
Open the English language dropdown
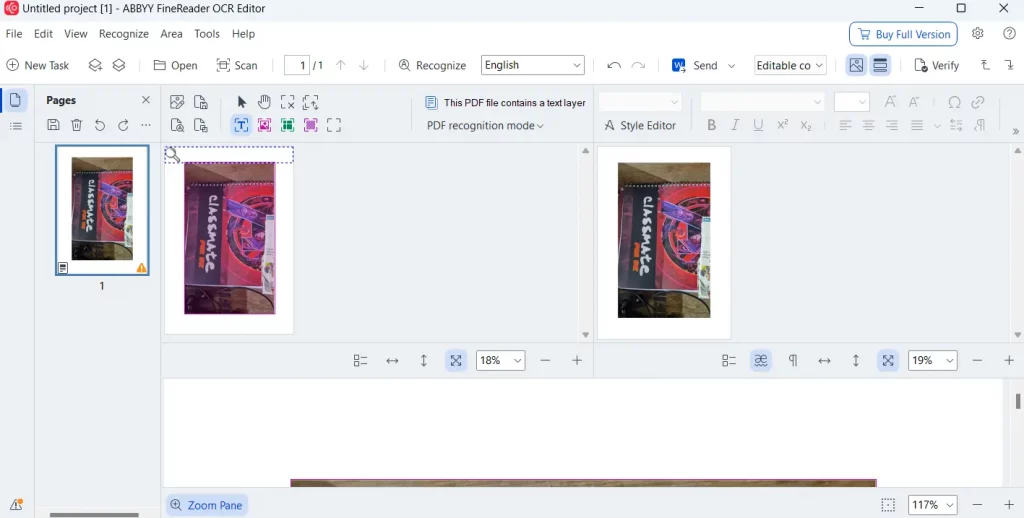532,65
